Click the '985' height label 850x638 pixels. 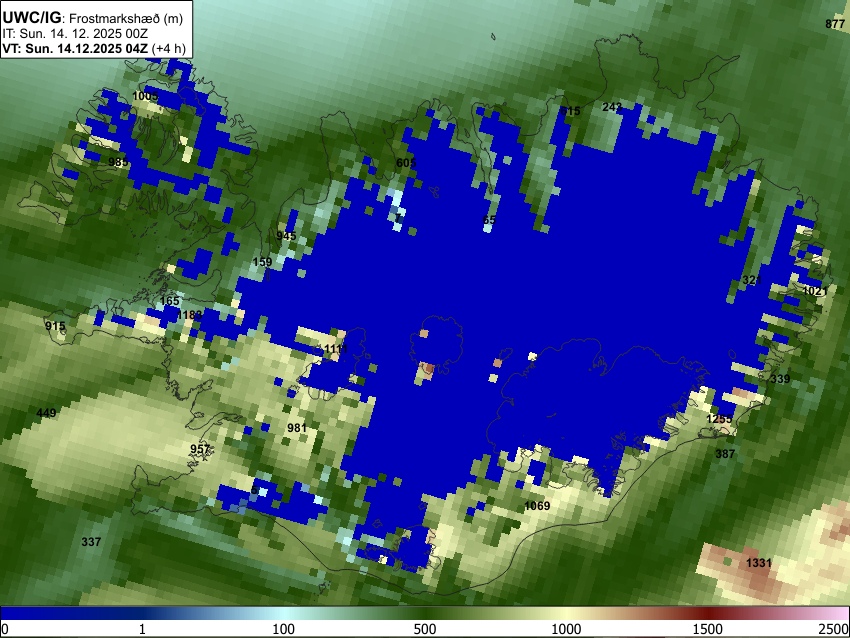[118, 162]
